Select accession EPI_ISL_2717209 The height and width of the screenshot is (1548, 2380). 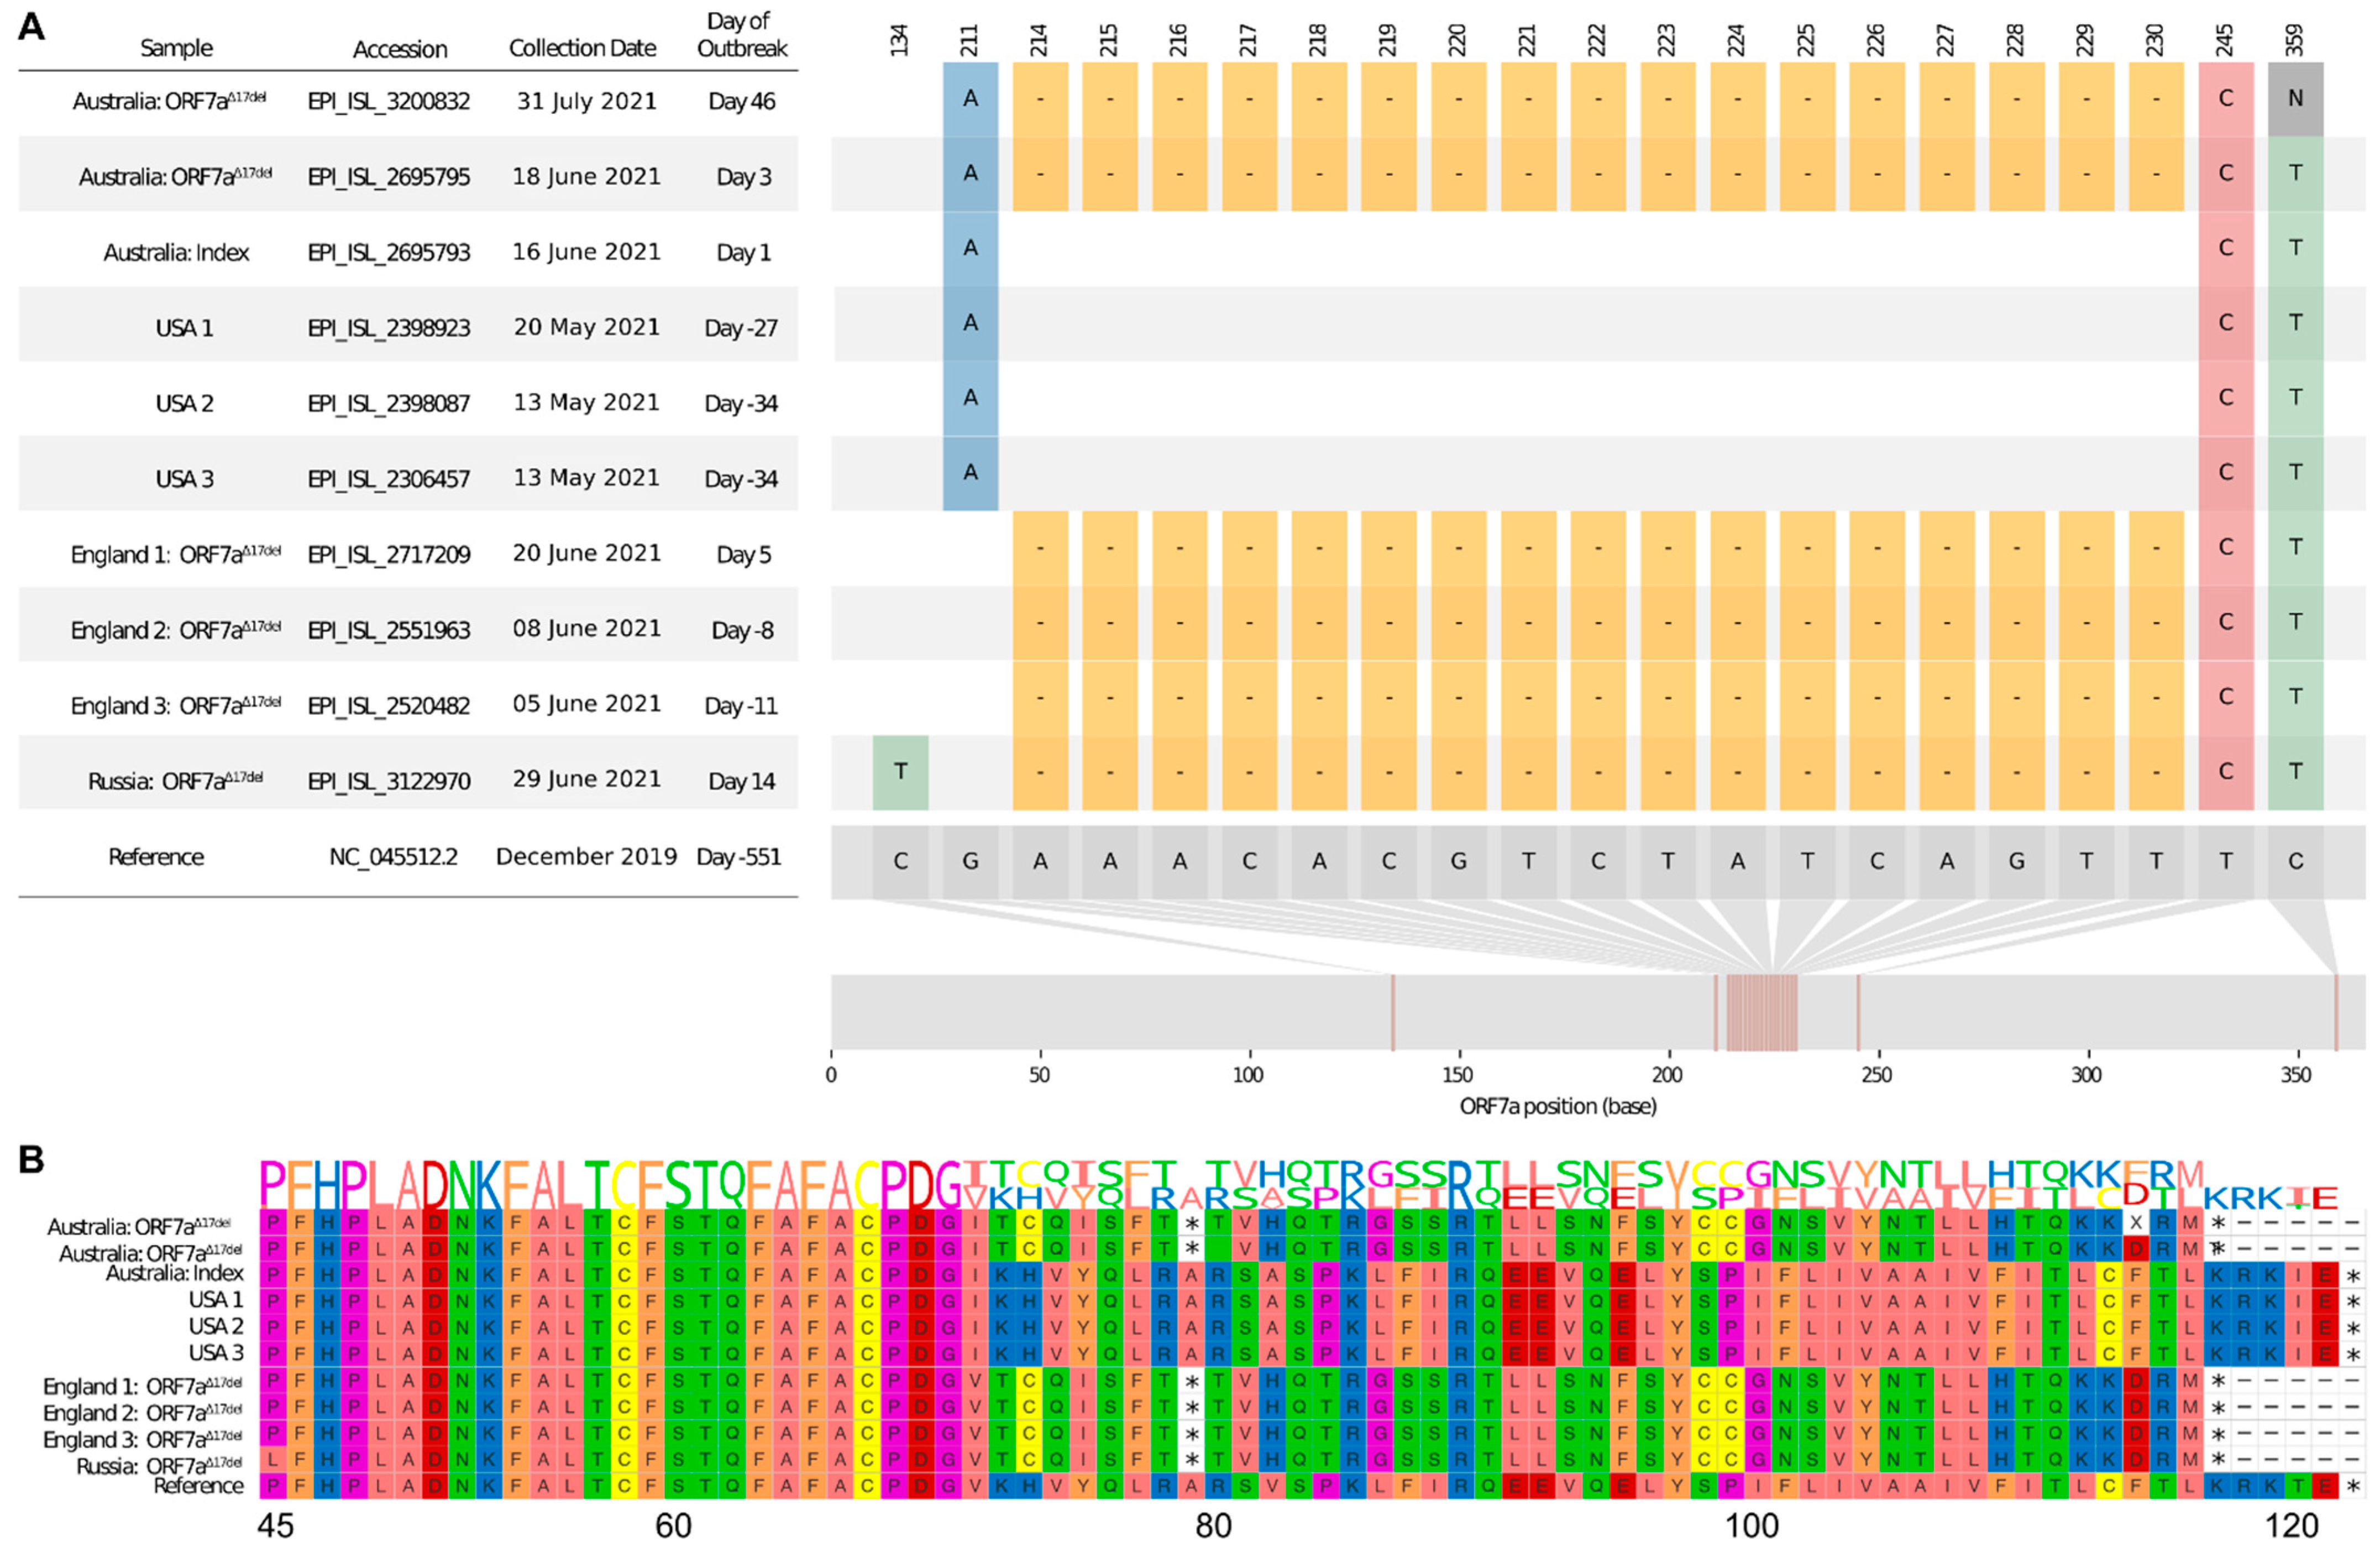click(x=389, y=554)
